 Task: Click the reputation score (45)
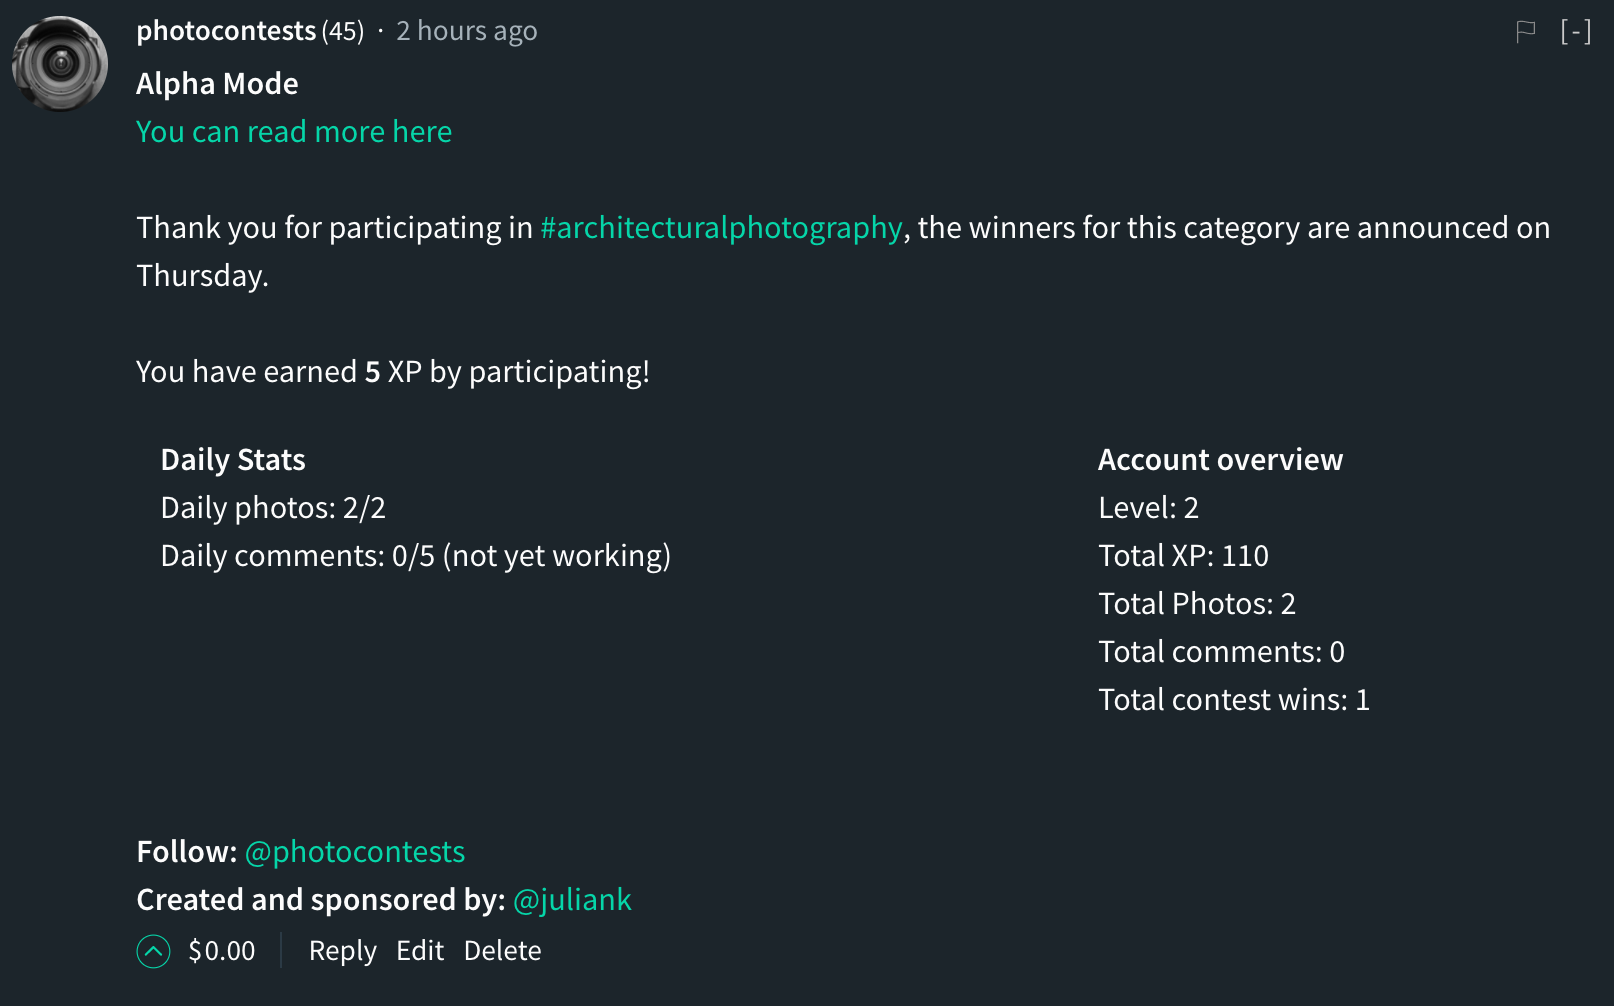click(343, 31)
